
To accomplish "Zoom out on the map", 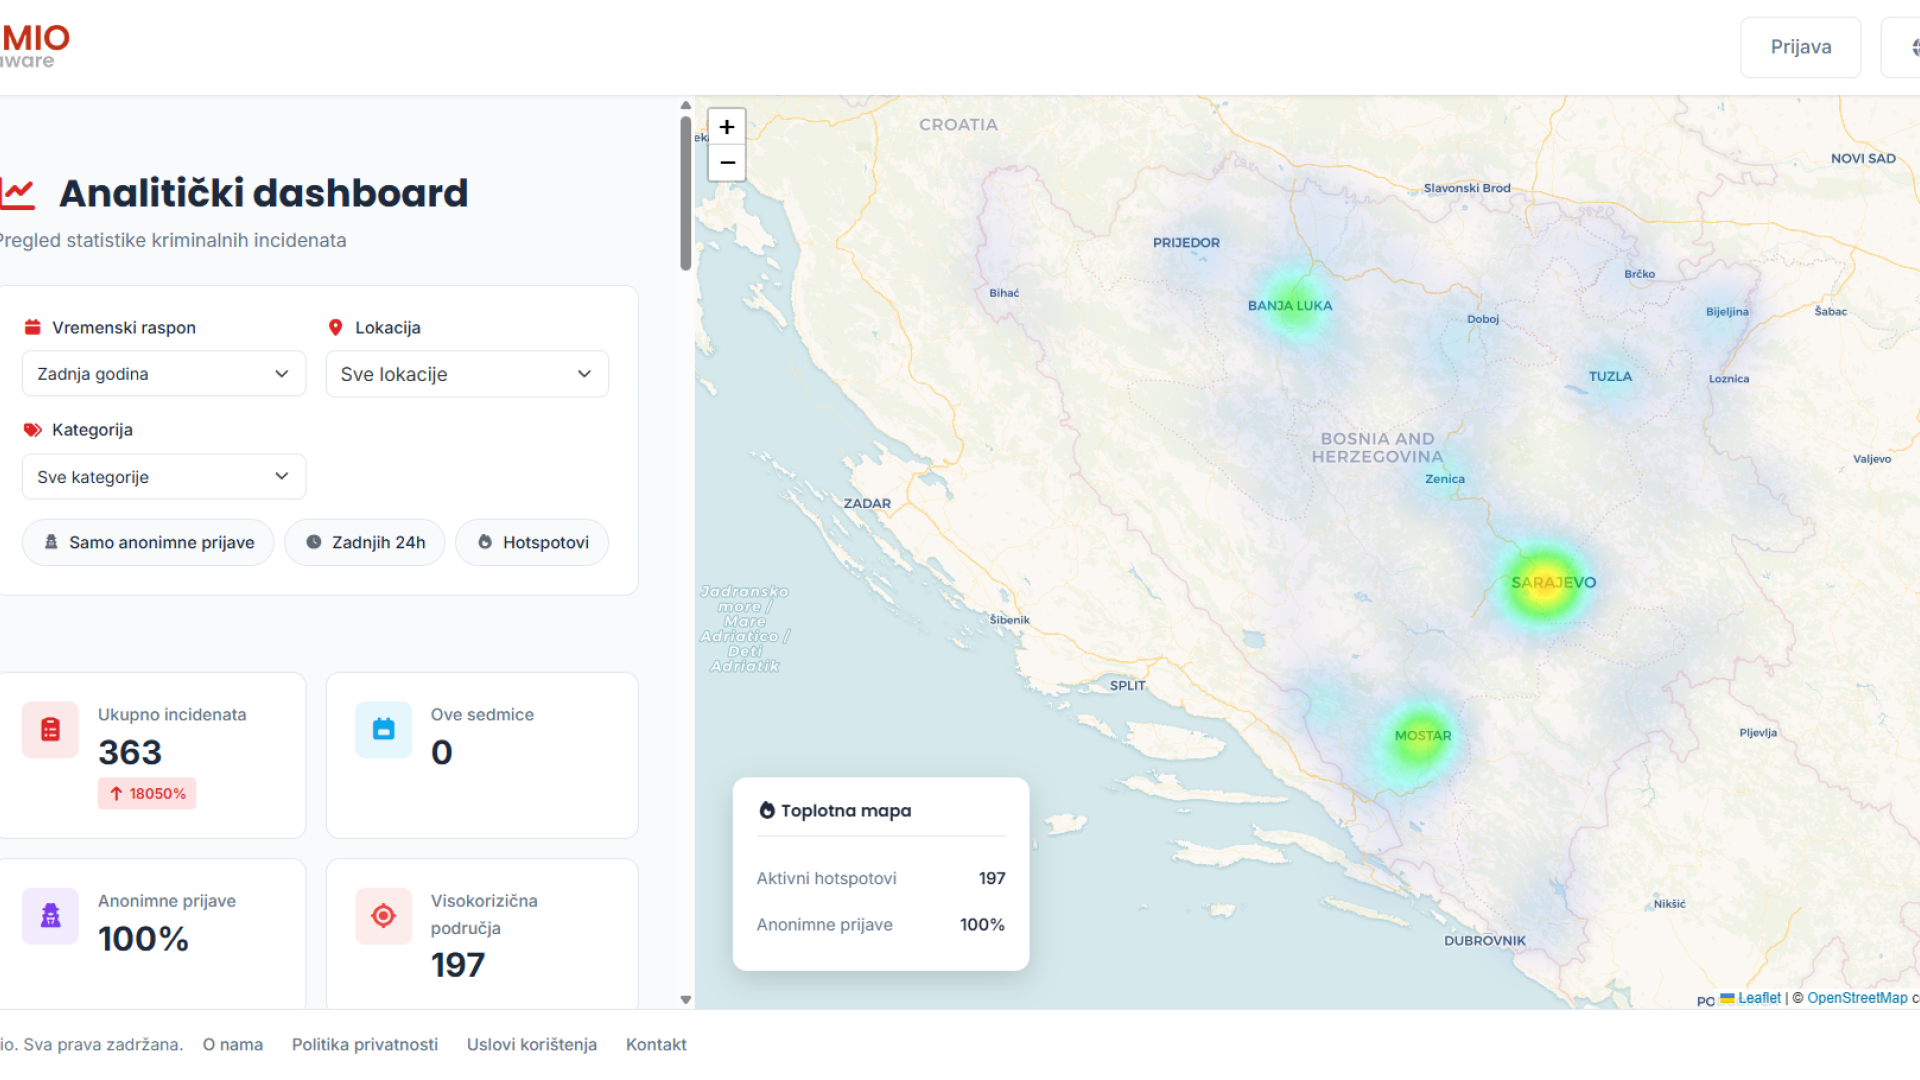I will tap(727, 163).
